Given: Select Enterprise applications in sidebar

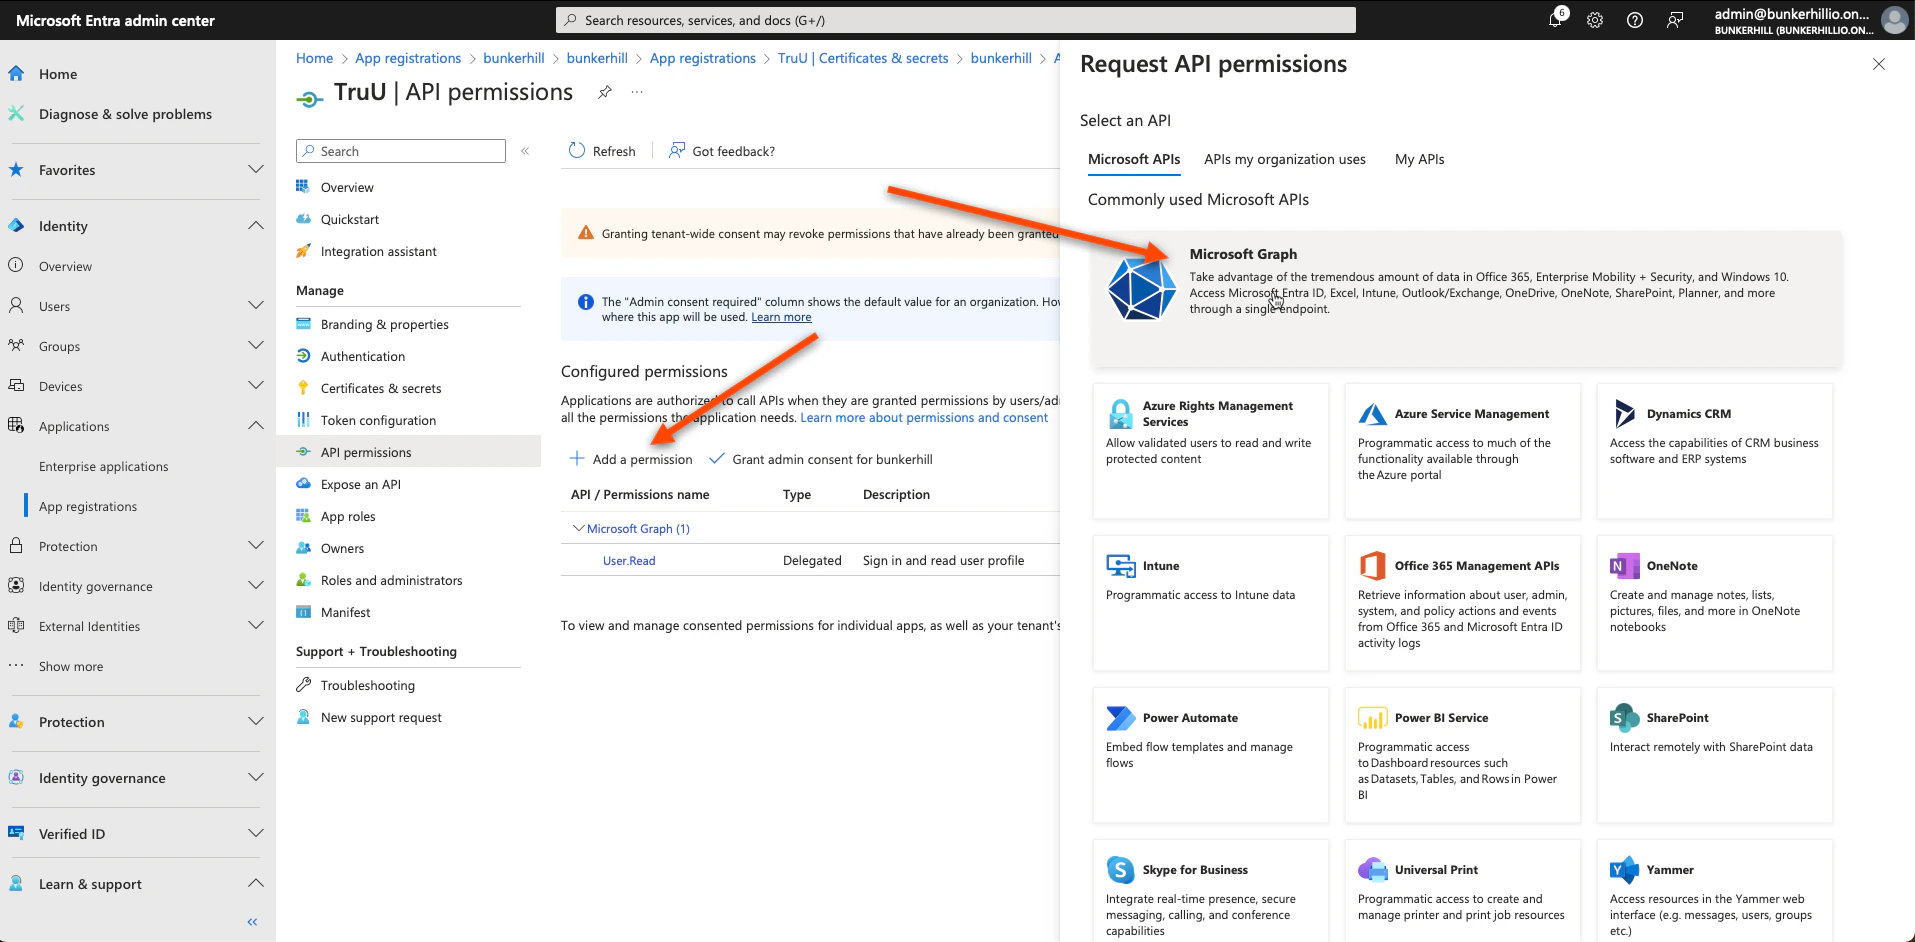Looking at the screenshot, I should 104,466.
